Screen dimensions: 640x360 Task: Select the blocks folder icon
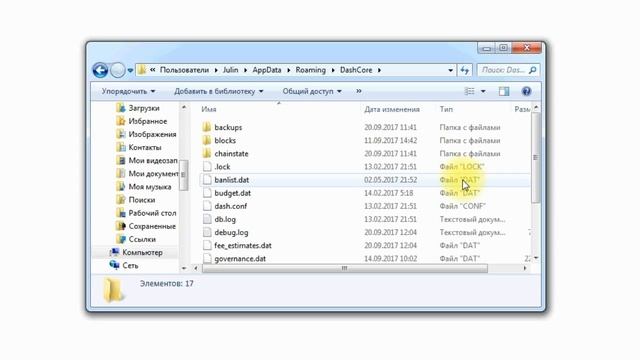[207, 140]
